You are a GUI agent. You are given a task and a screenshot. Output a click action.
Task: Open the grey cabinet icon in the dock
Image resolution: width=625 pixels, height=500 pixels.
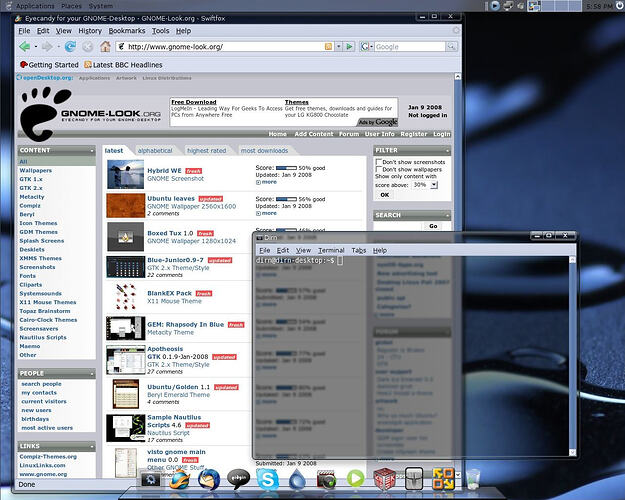click(414, 479)
